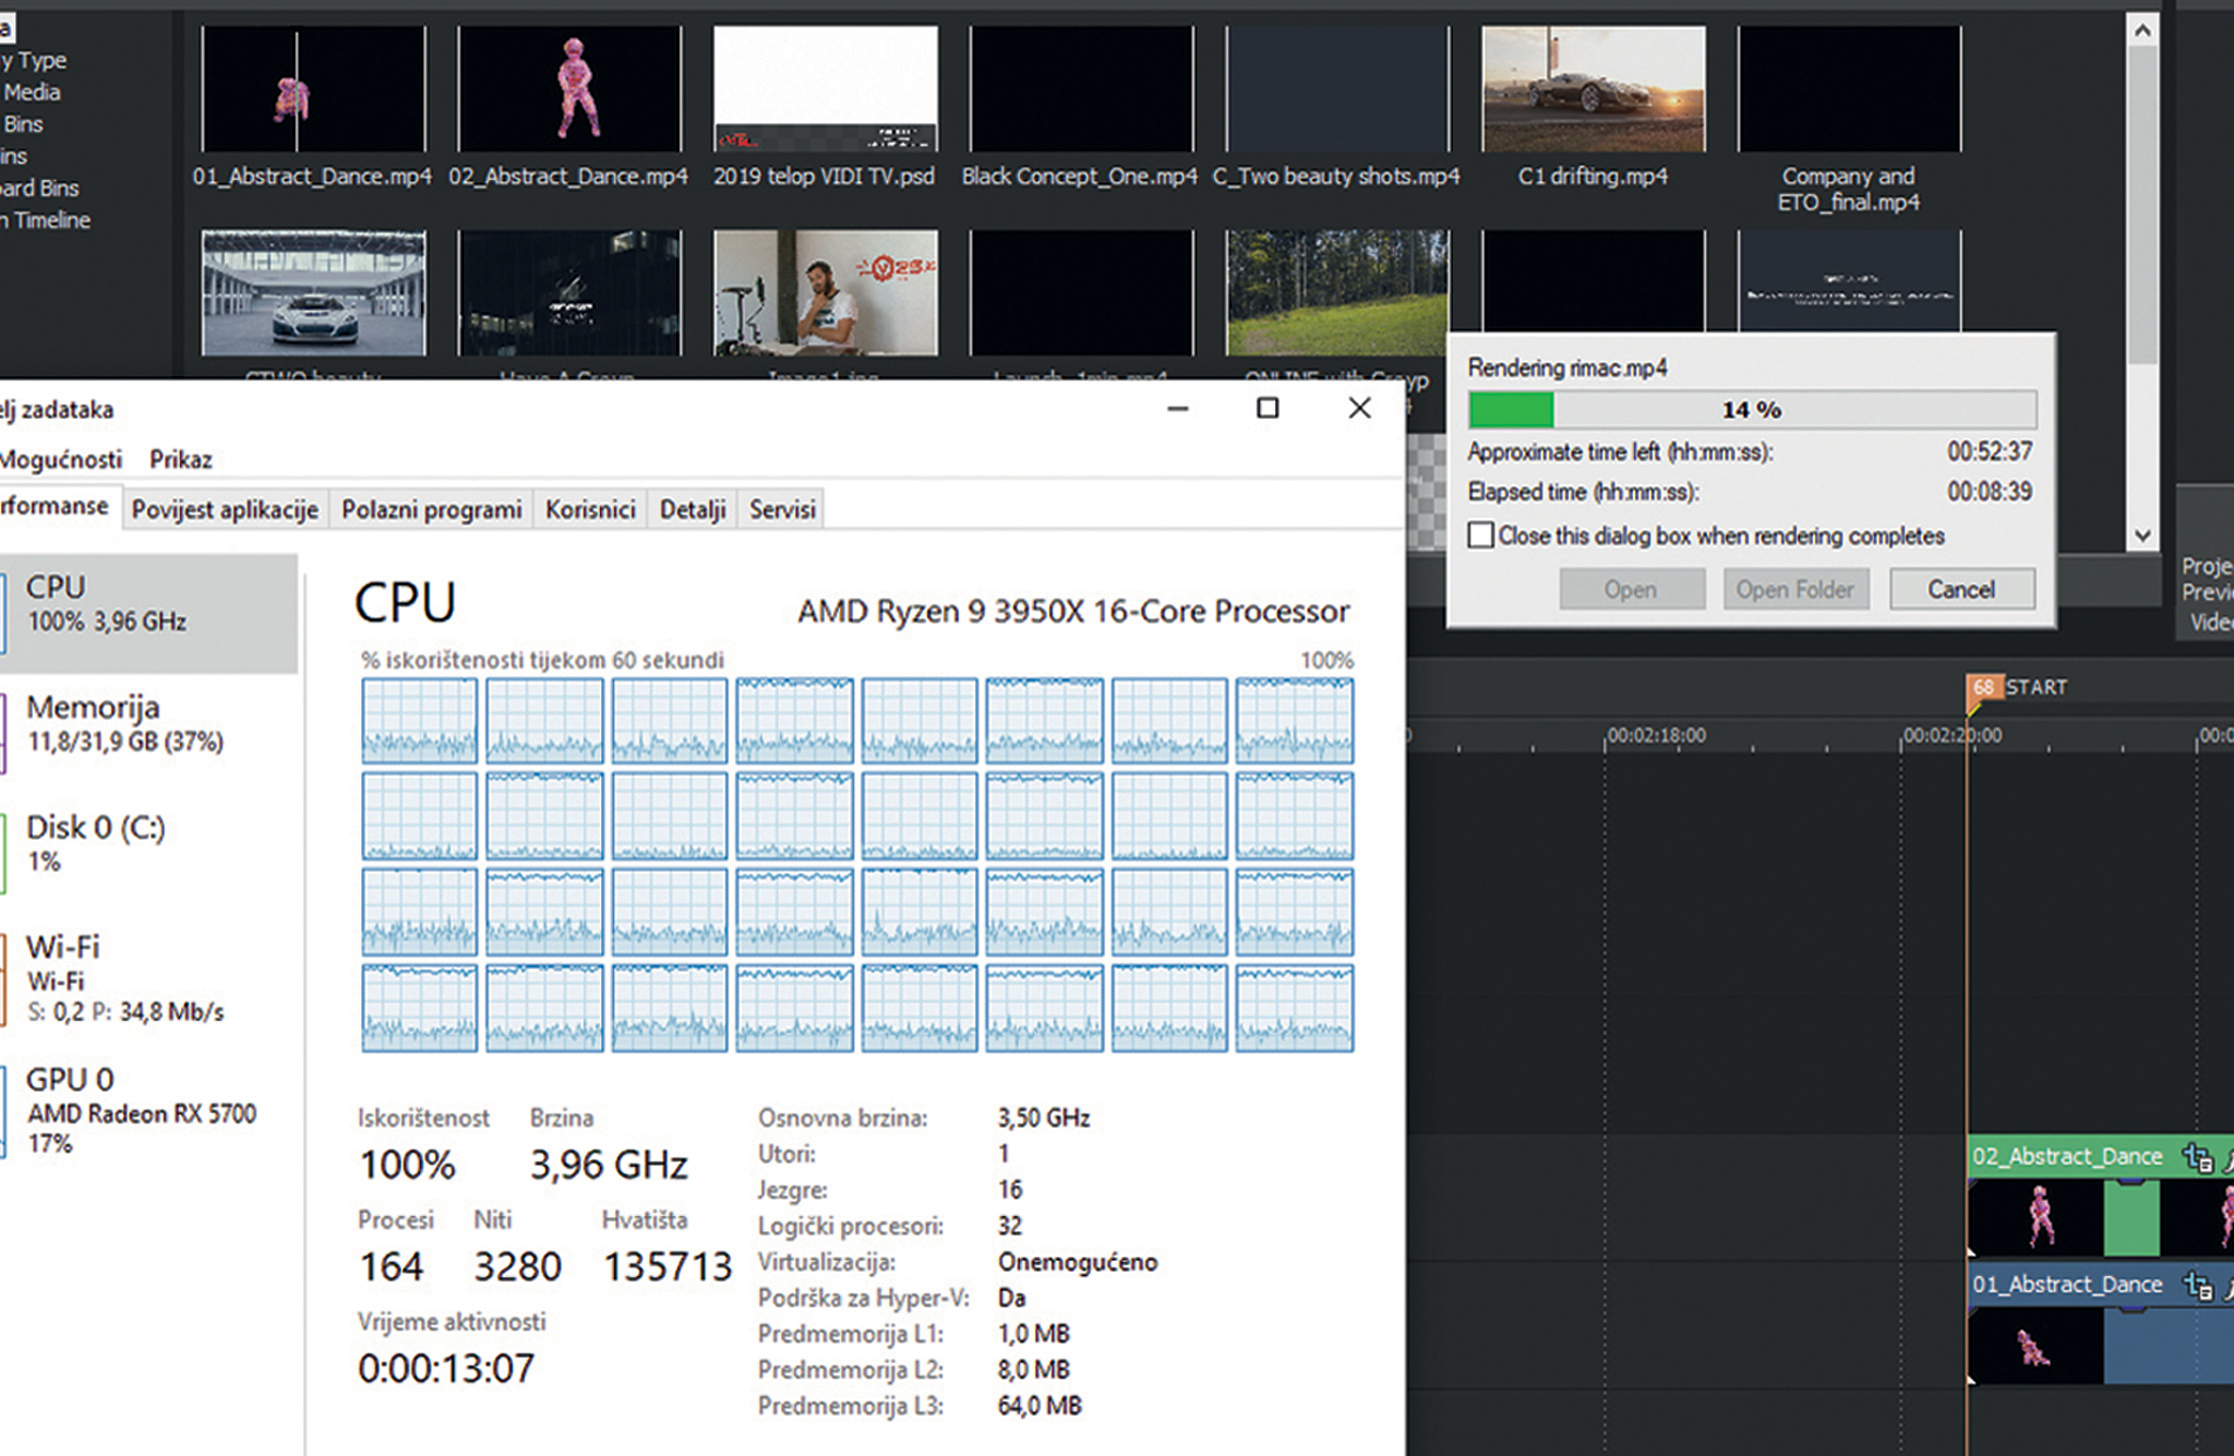
Task: Switch to Povijest aplikacije tab
Action: [x=225, y=510]
